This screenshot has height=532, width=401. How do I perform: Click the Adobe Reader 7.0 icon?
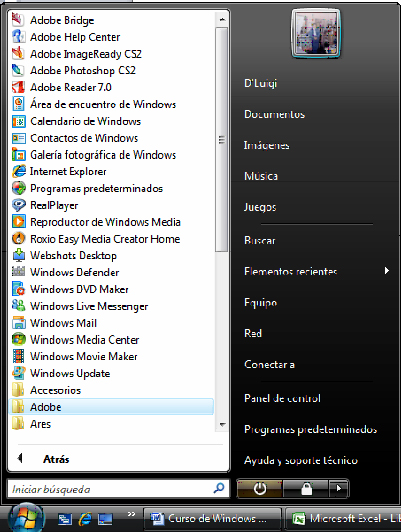point(18,87)
